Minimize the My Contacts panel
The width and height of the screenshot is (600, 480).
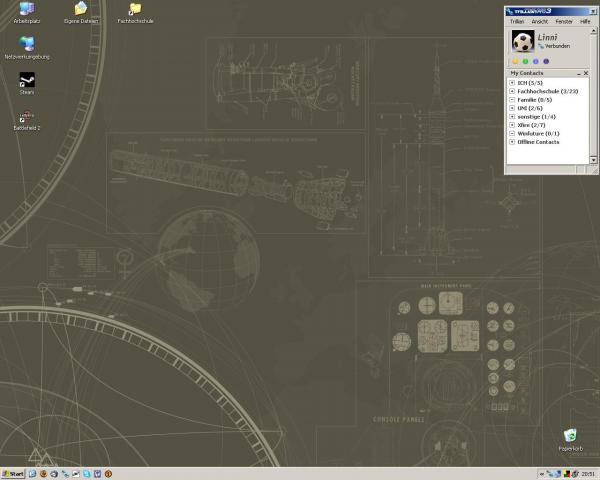579,73
